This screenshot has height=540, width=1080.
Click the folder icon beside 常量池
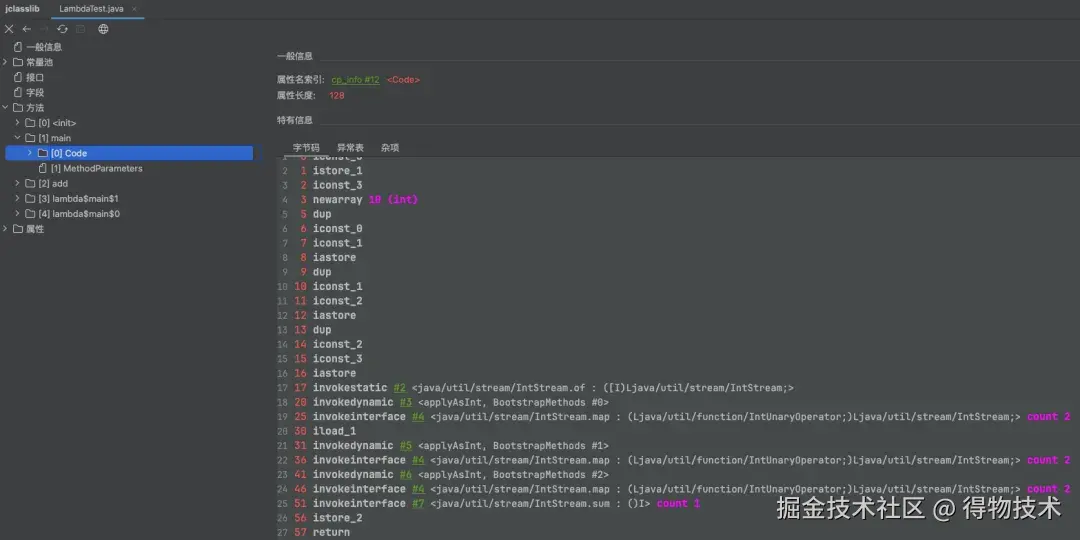click(x=18, y=62)
